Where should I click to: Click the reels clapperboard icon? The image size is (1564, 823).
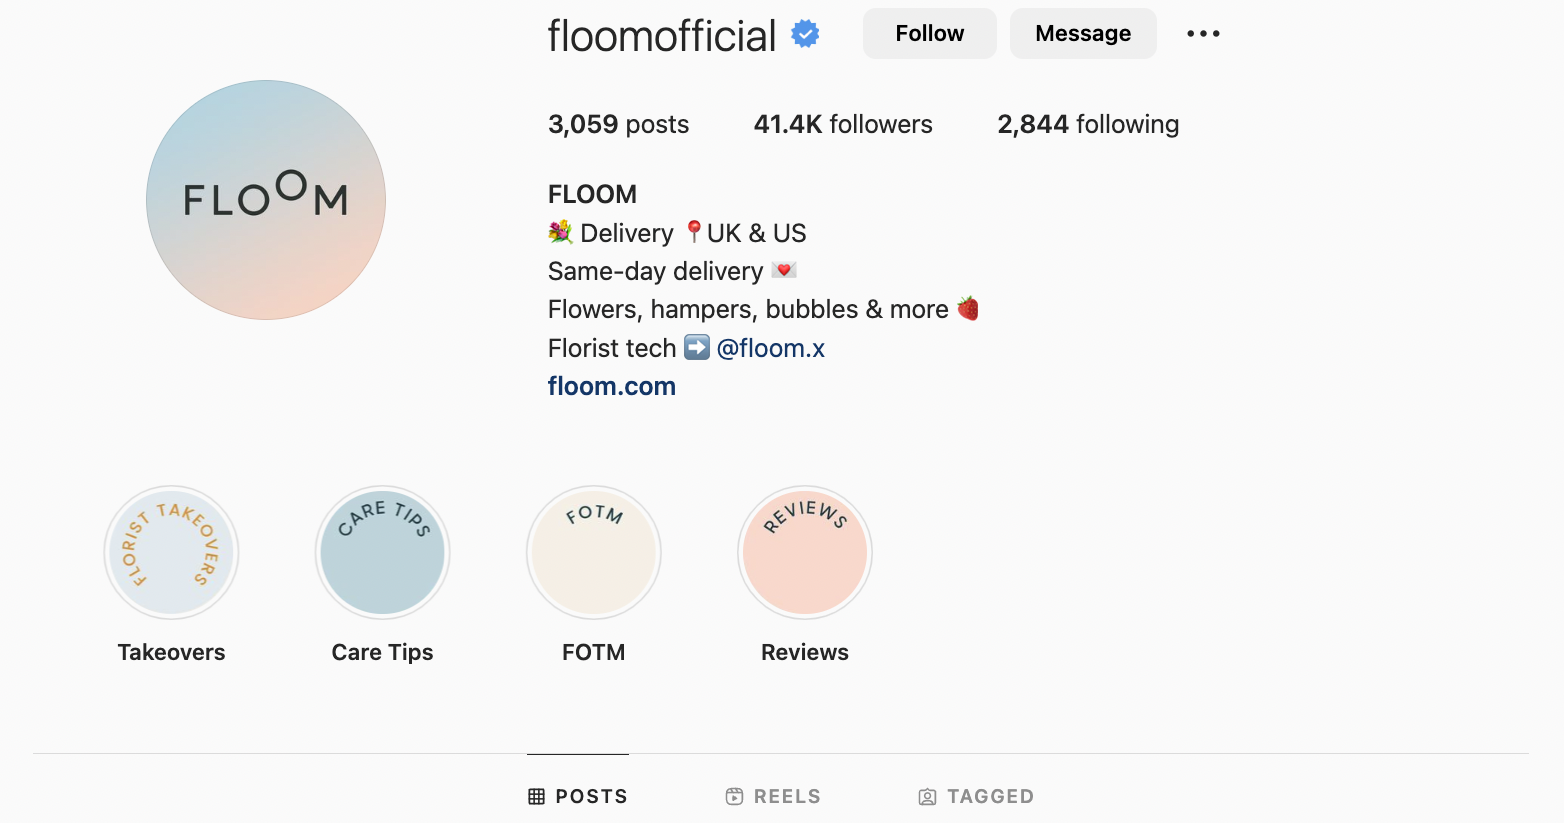coord(734,796)
